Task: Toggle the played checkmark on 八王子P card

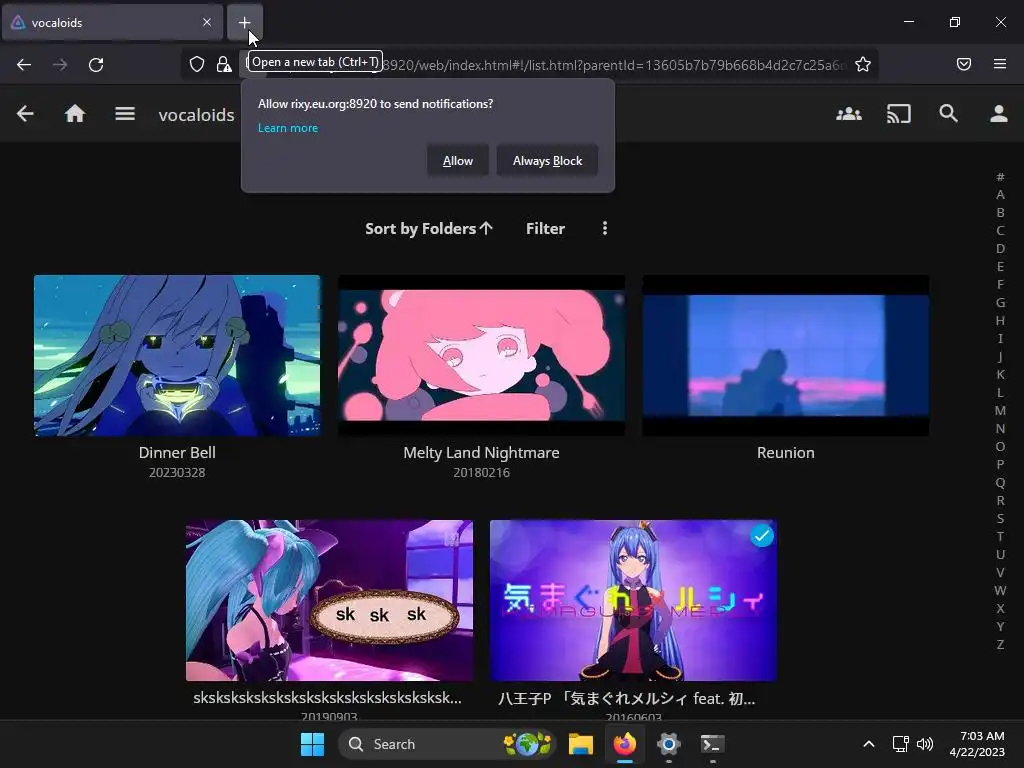Action: 761,536
